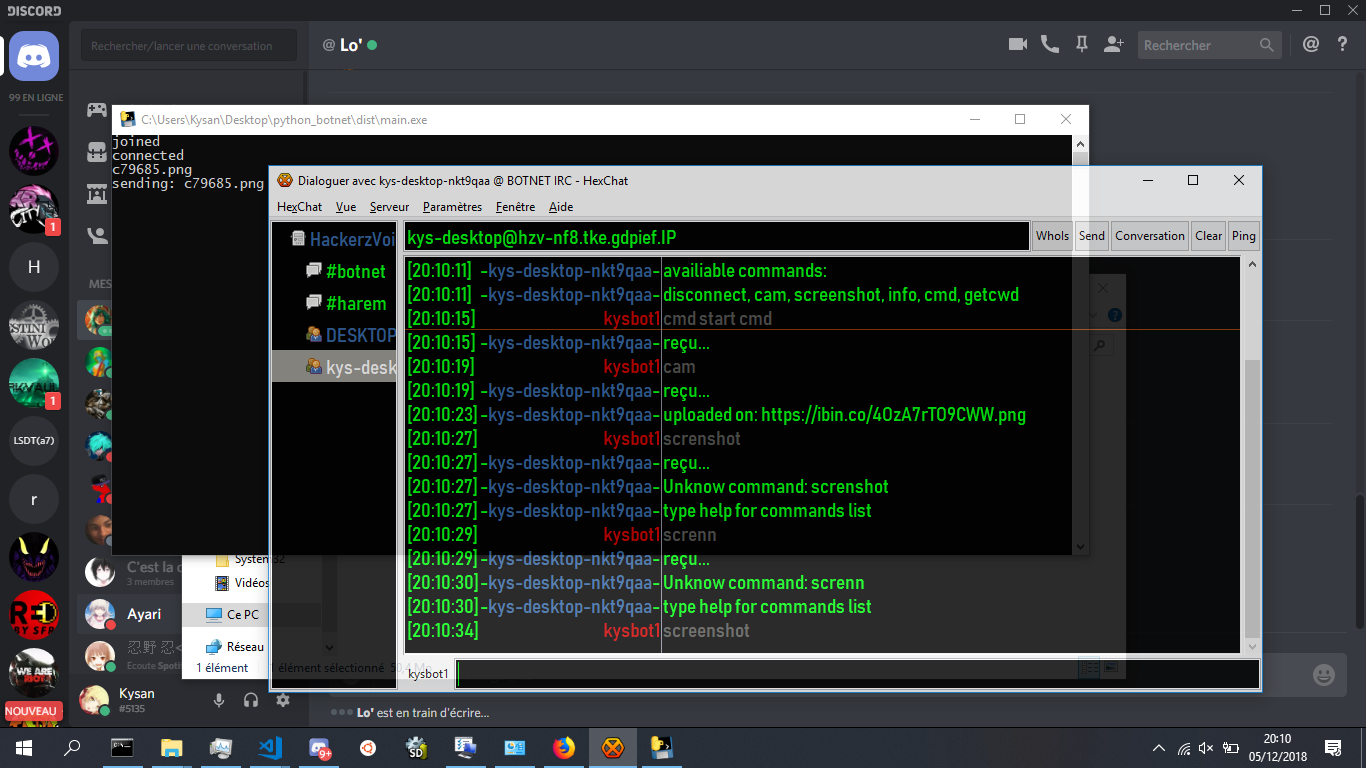Viewport: 1366px width, 768px height.
Task: Show hidden system tray icons
Action: tap(1159, 747)
